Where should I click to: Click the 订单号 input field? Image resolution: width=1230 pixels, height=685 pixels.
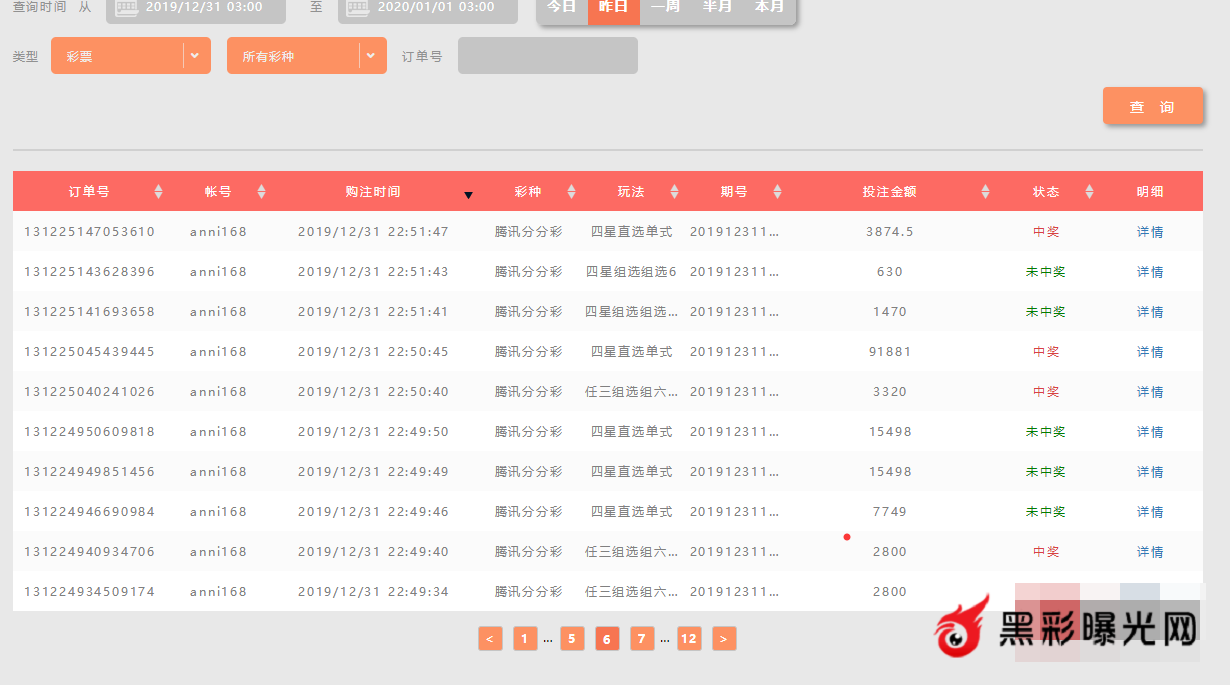click(x=547, y=56)
